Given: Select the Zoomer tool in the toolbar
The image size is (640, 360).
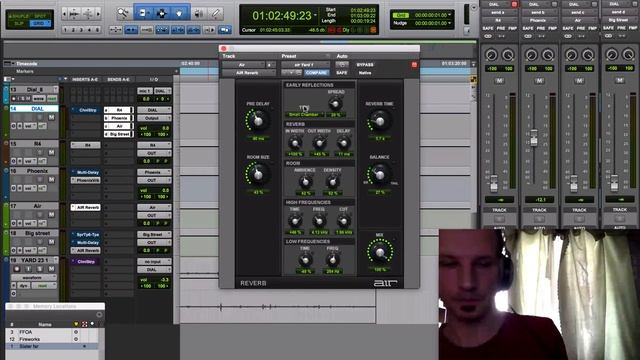Looking at the screenshot, I should pos(123,13).
